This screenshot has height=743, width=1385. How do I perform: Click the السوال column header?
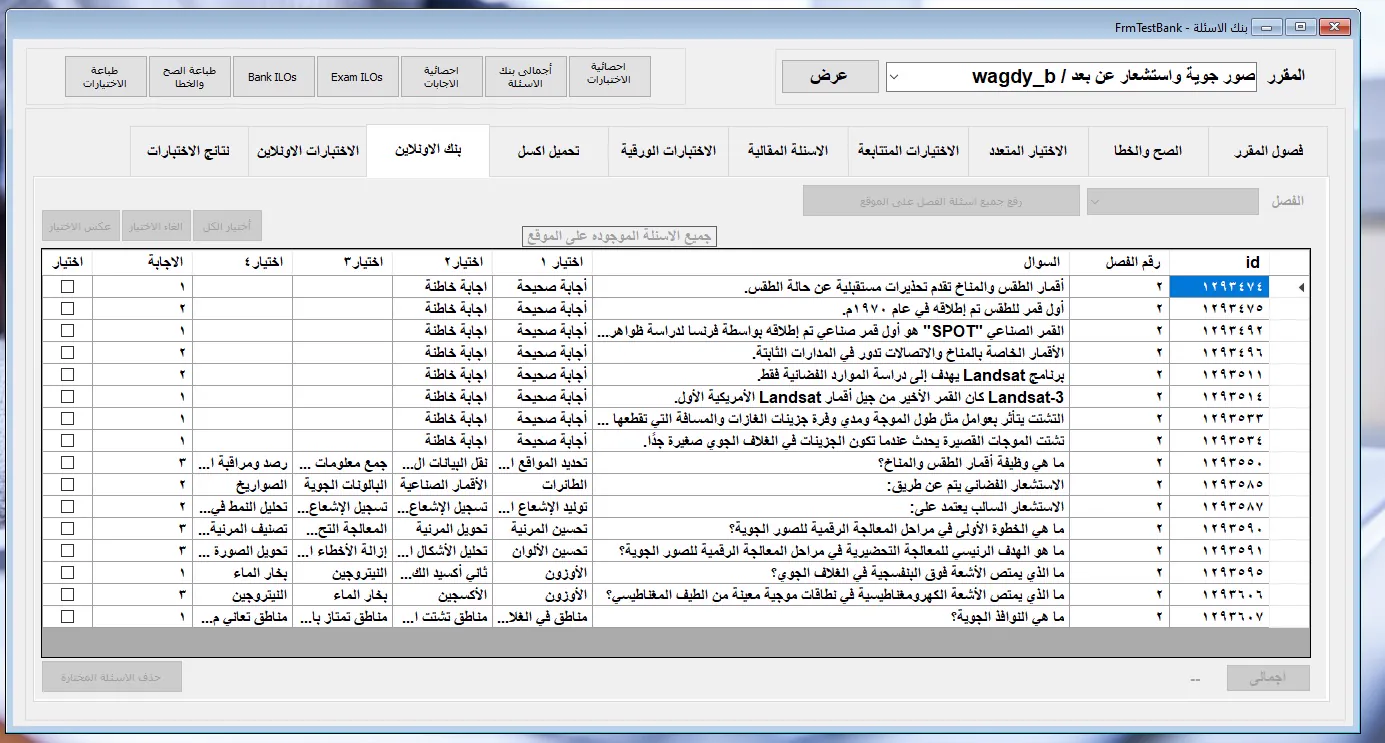click(x=831, y=262)
